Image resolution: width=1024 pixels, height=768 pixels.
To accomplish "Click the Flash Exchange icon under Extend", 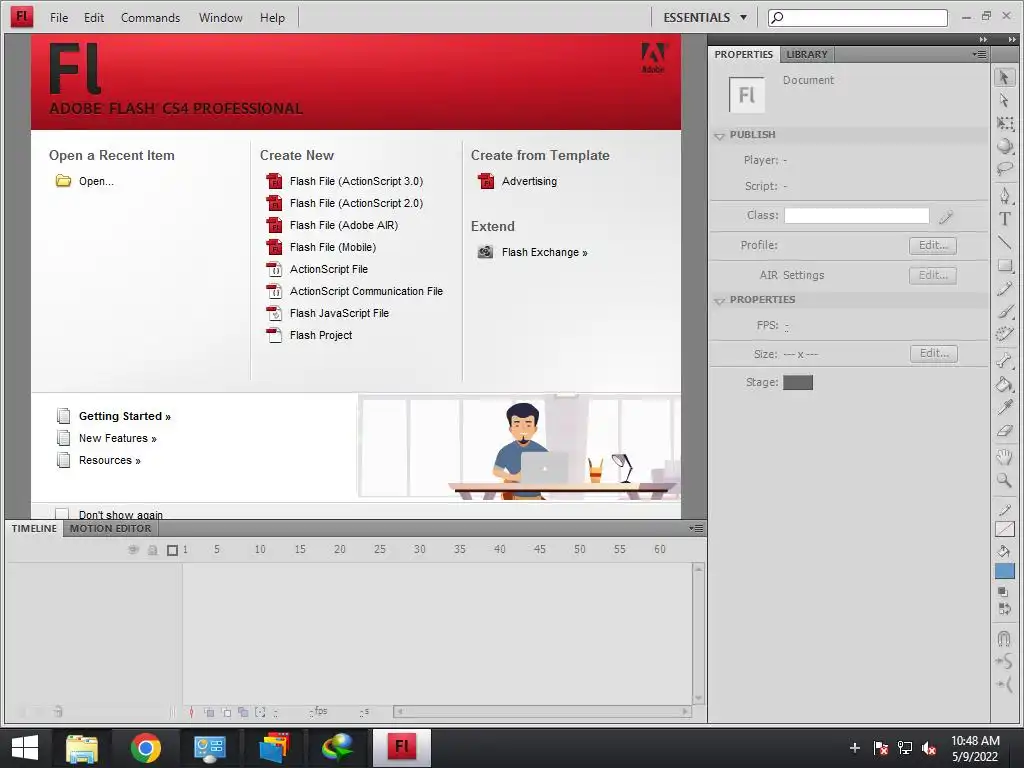I will [485, 252].
